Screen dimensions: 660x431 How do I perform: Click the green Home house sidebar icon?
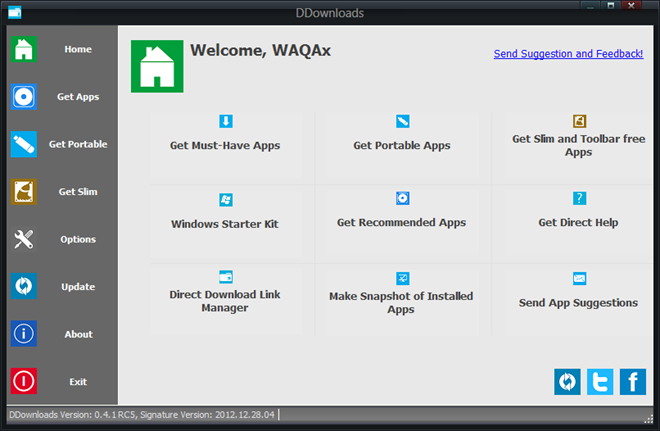(x=24, y=49)
